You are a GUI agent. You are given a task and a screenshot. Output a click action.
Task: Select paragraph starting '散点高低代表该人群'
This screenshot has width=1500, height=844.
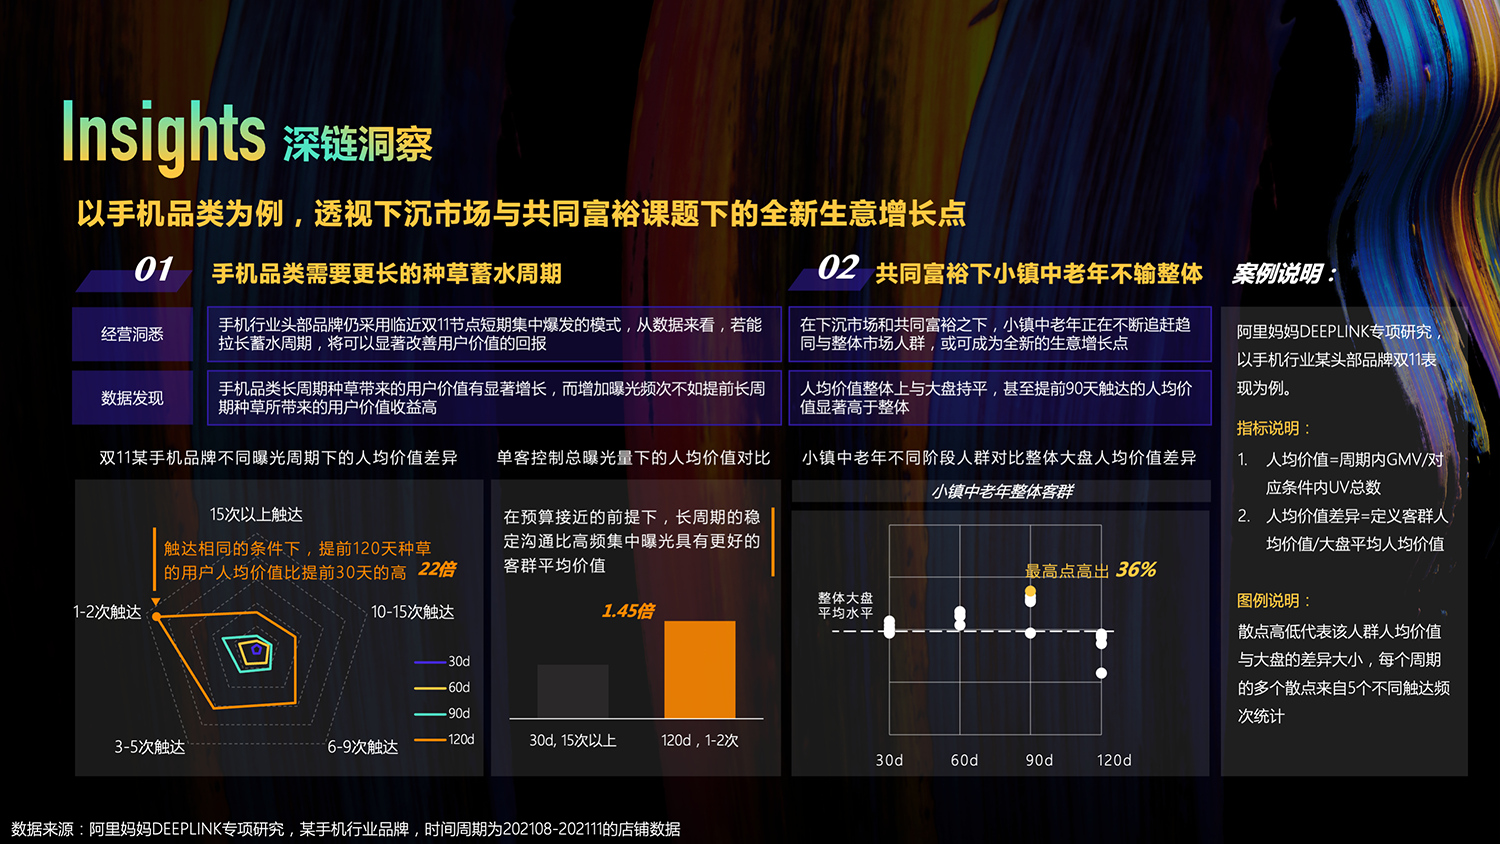[1344, 674]
